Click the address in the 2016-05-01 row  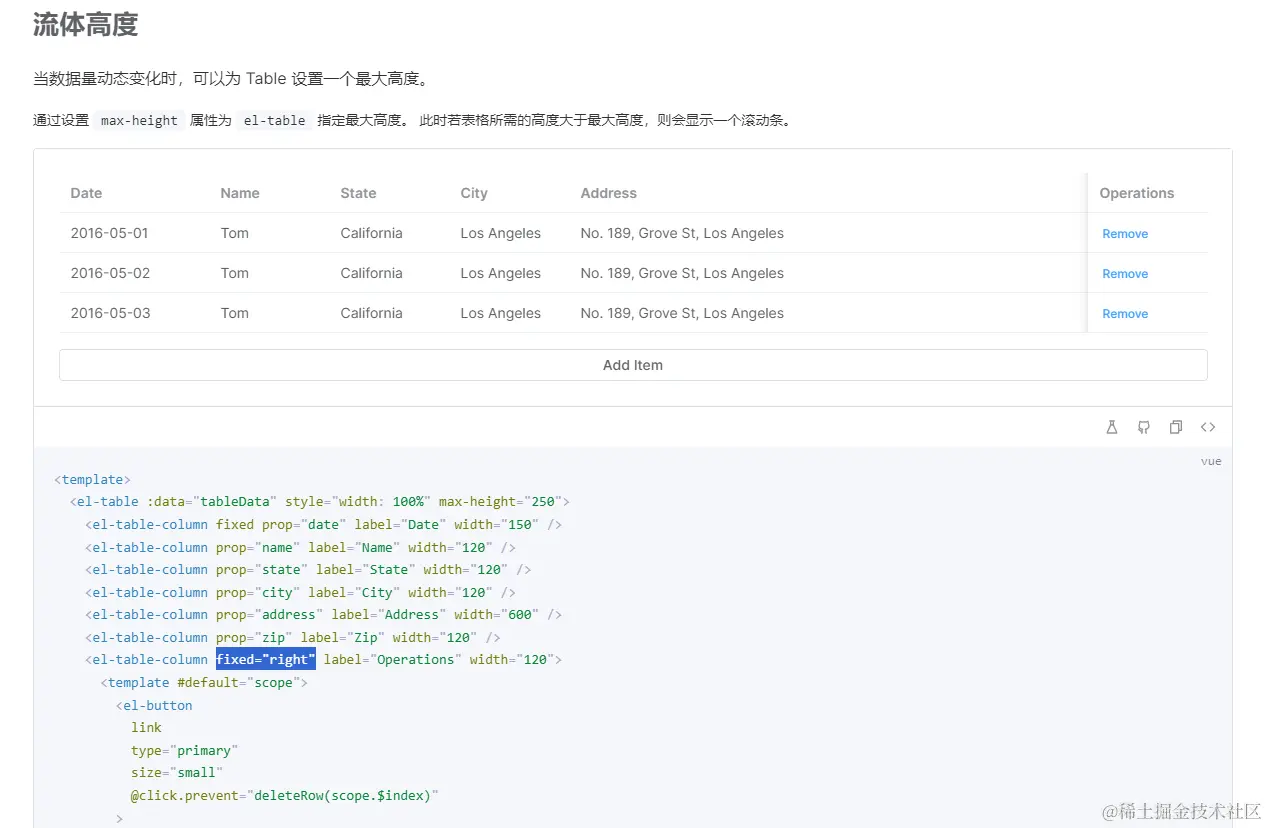682,233
